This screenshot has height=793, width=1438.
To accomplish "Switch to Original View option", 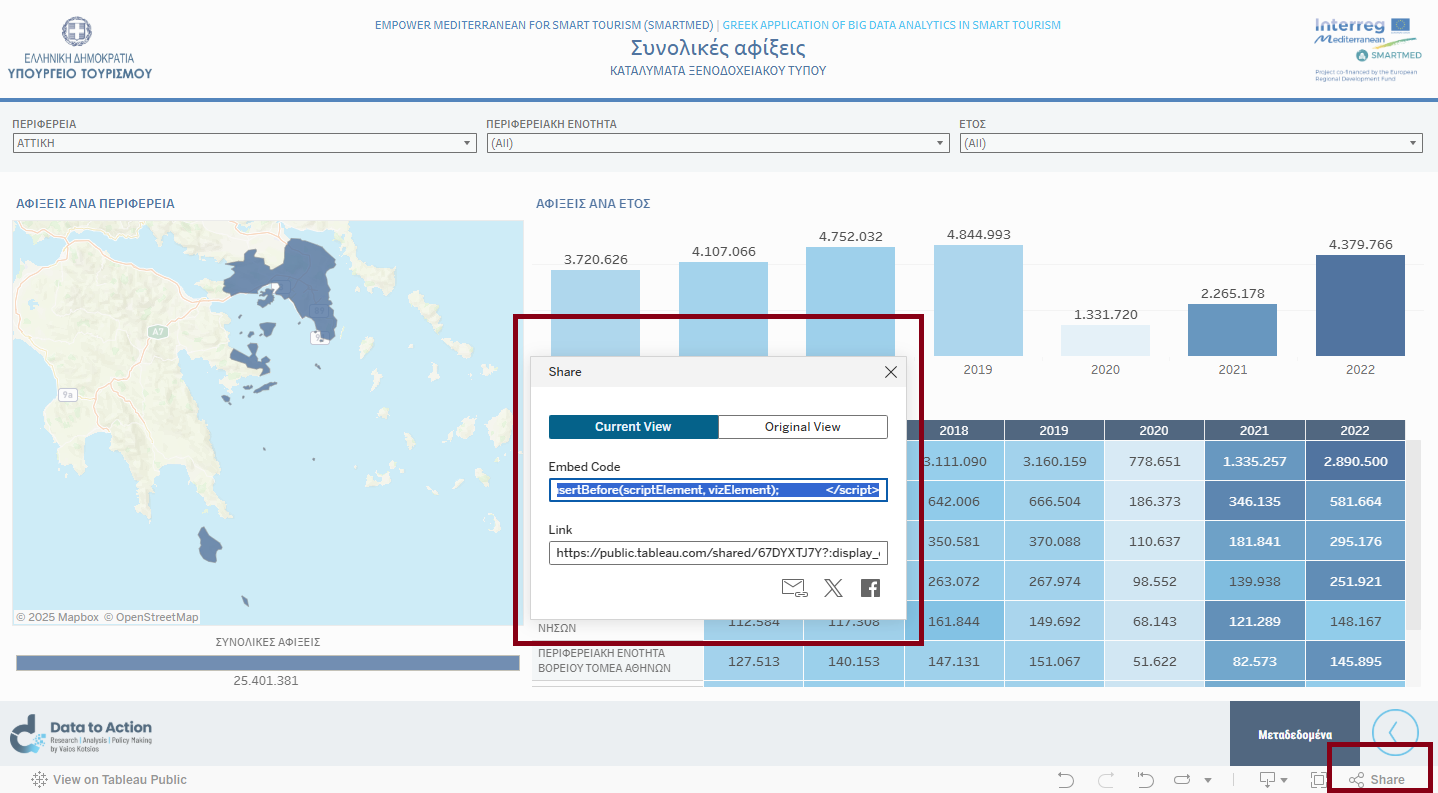I will coord(802,427).
